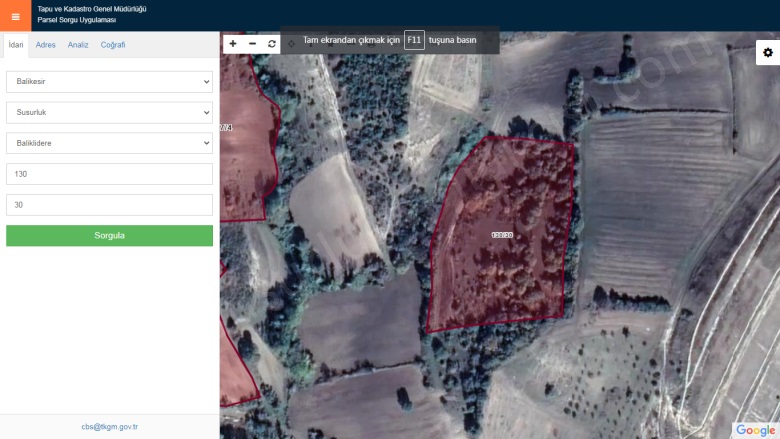The height and width of the screenshot is (439, 780).
Task: Click the cbs@tkgm.gov.tr email link
Action: click(109, 427)
